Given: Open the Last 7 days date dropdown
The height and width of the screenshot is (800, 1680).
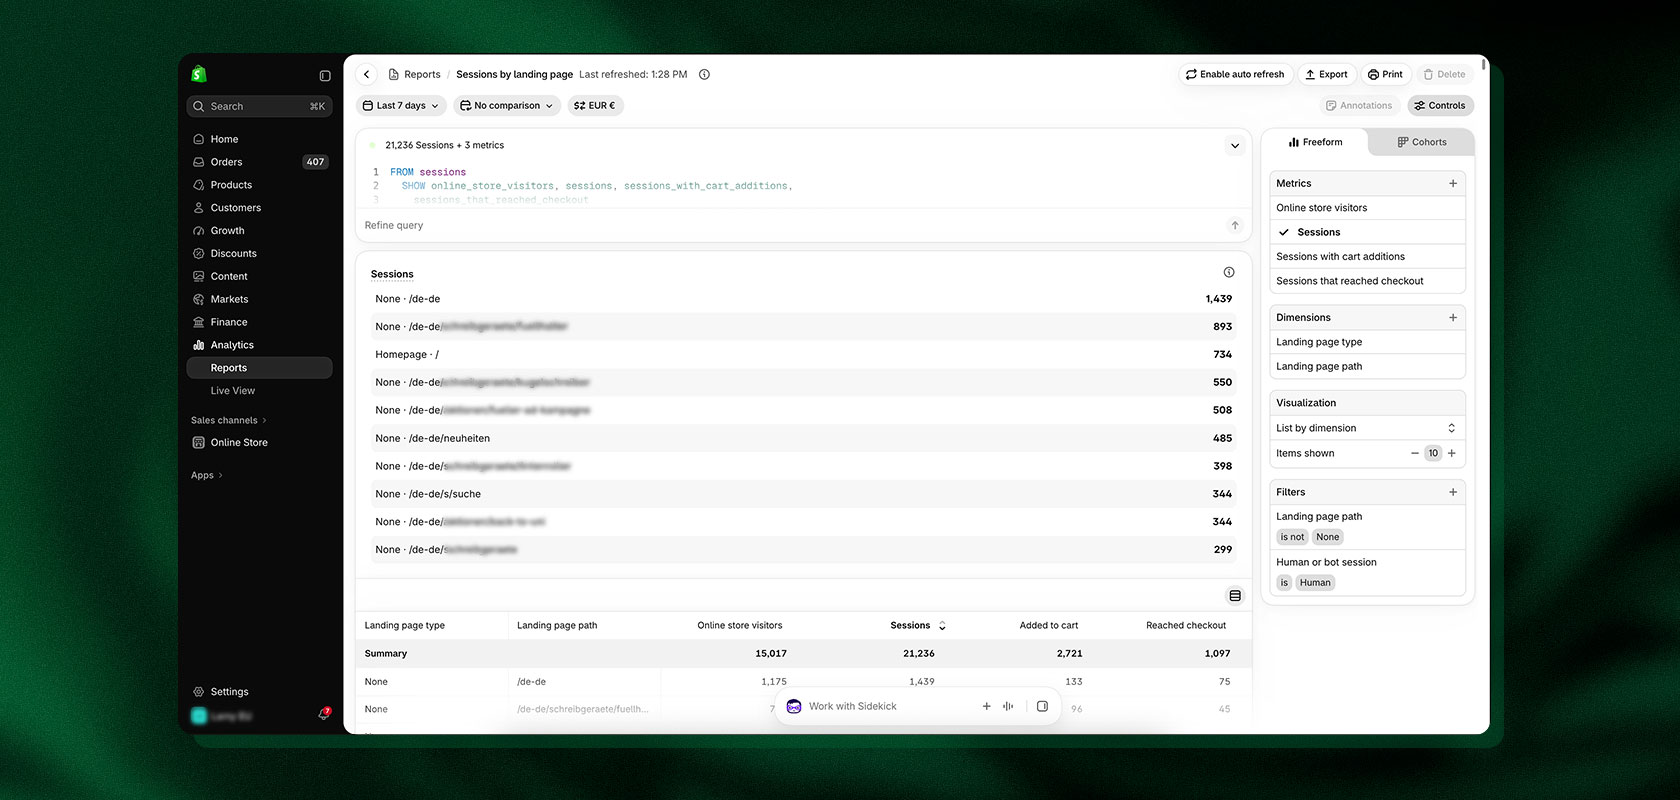Looking at the screenshot, I should [x=401, y=105].
